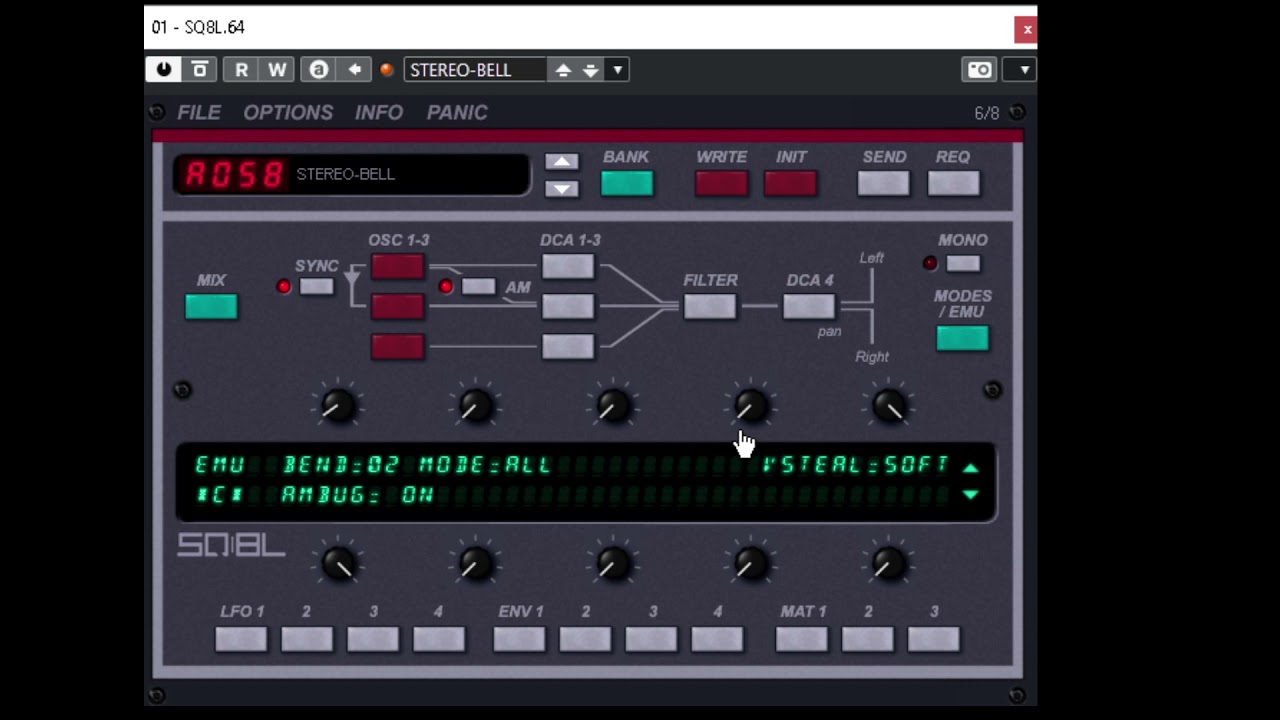
Task: Open the dropdown arrow beside the camera icon
Action: 1023,70
